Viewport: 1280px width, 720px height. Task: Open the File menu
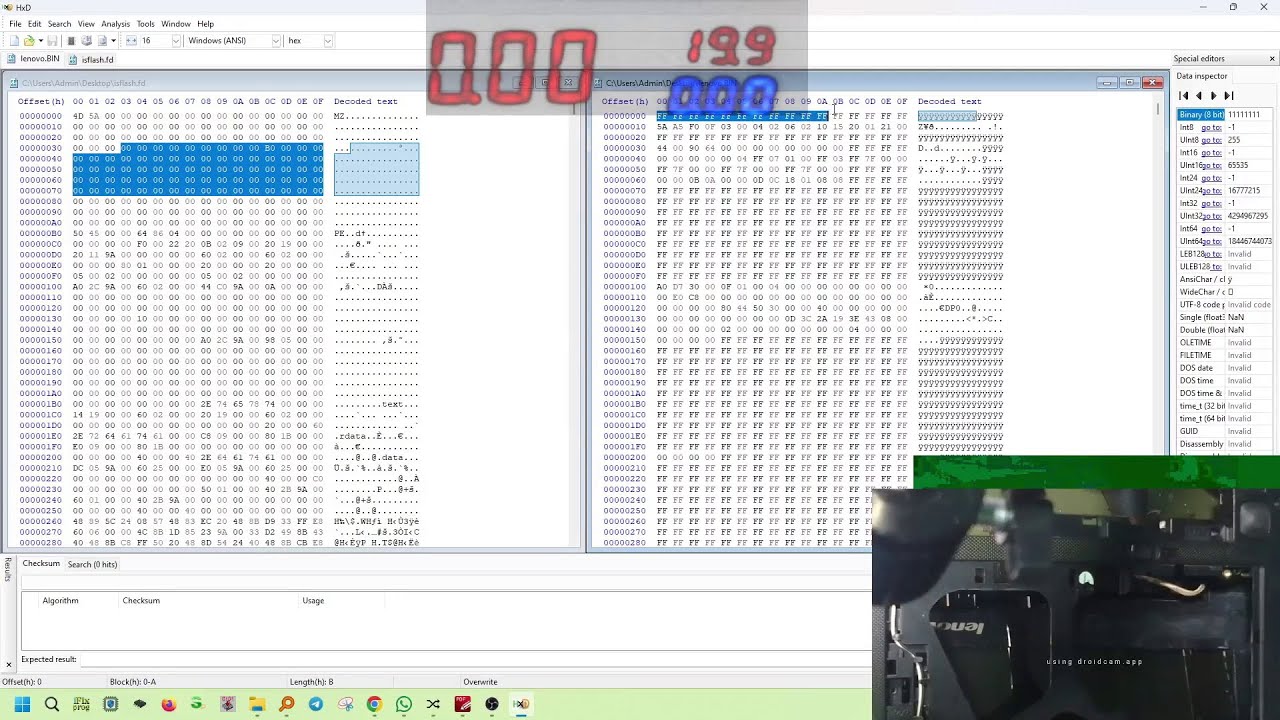15,24
